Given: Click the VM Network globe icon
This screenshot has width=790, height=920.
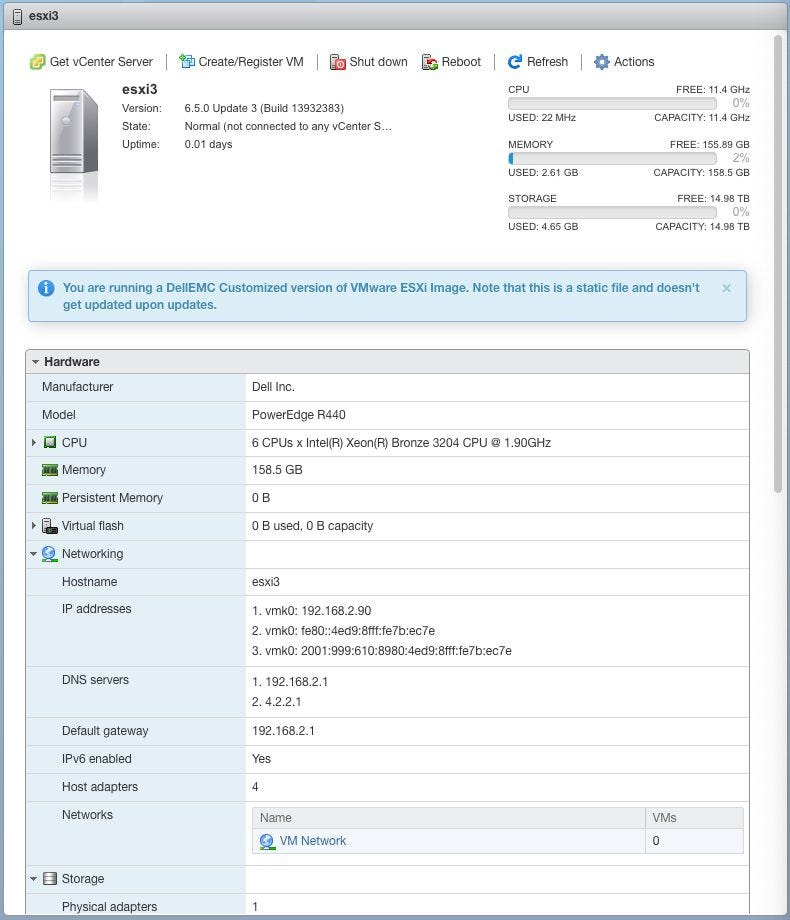Looking at the screenshot, I should (267, 841).
